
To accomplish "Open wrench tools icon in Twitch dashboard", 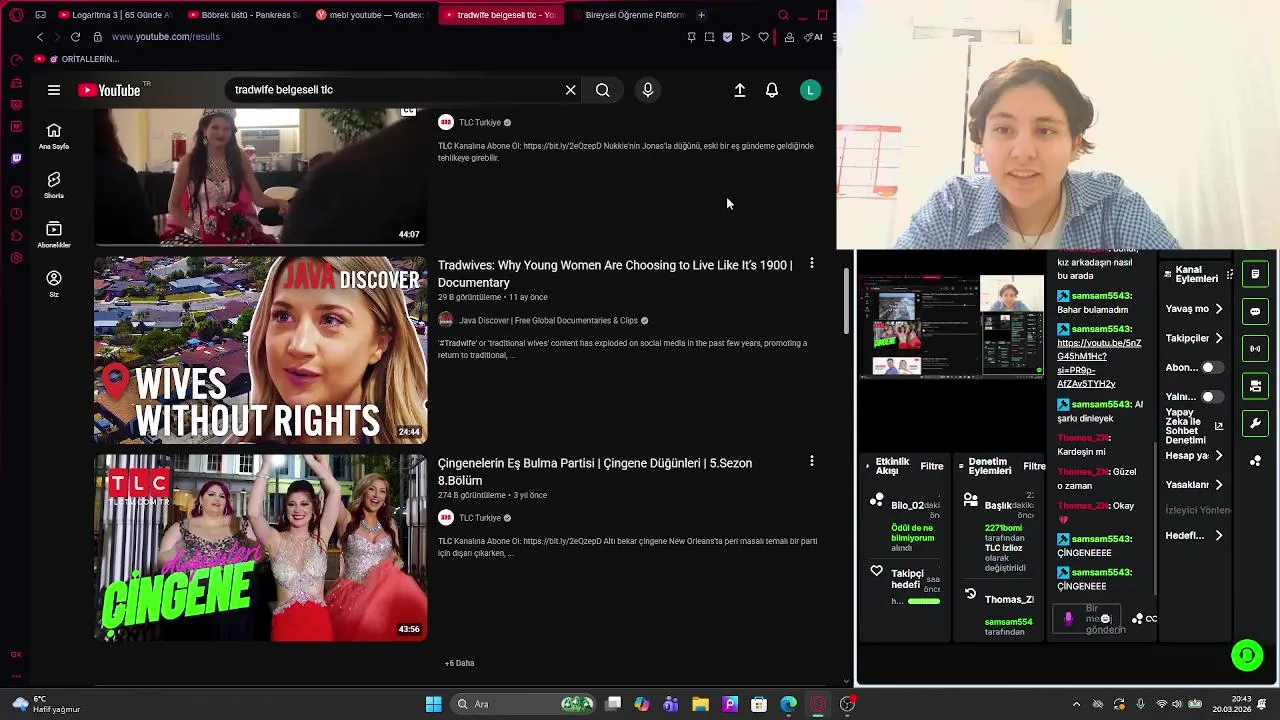I will click(1255, 424).
